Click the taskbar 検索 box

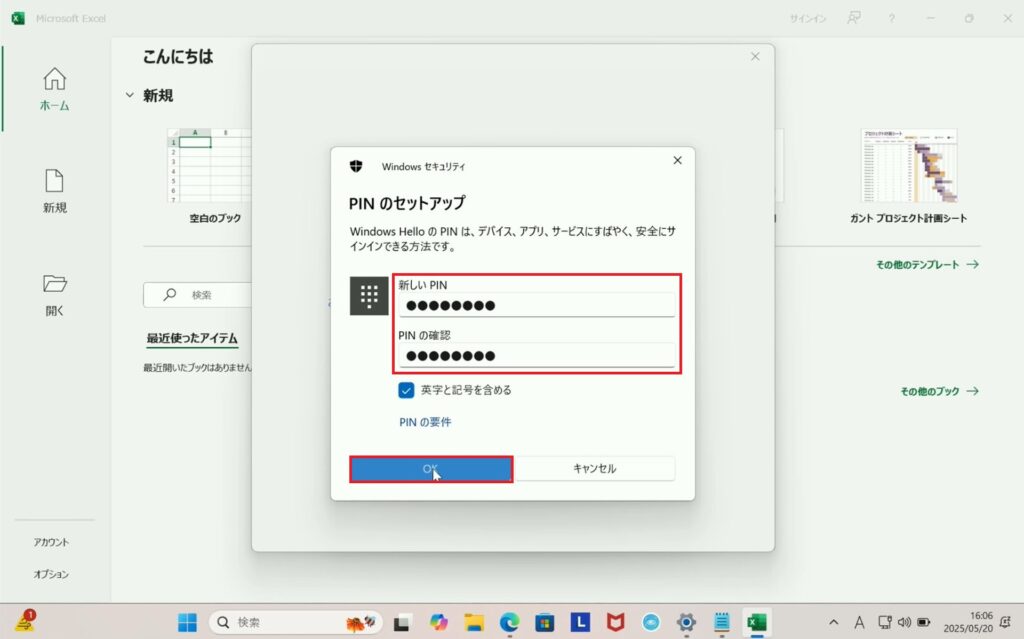tap(296, 622)
